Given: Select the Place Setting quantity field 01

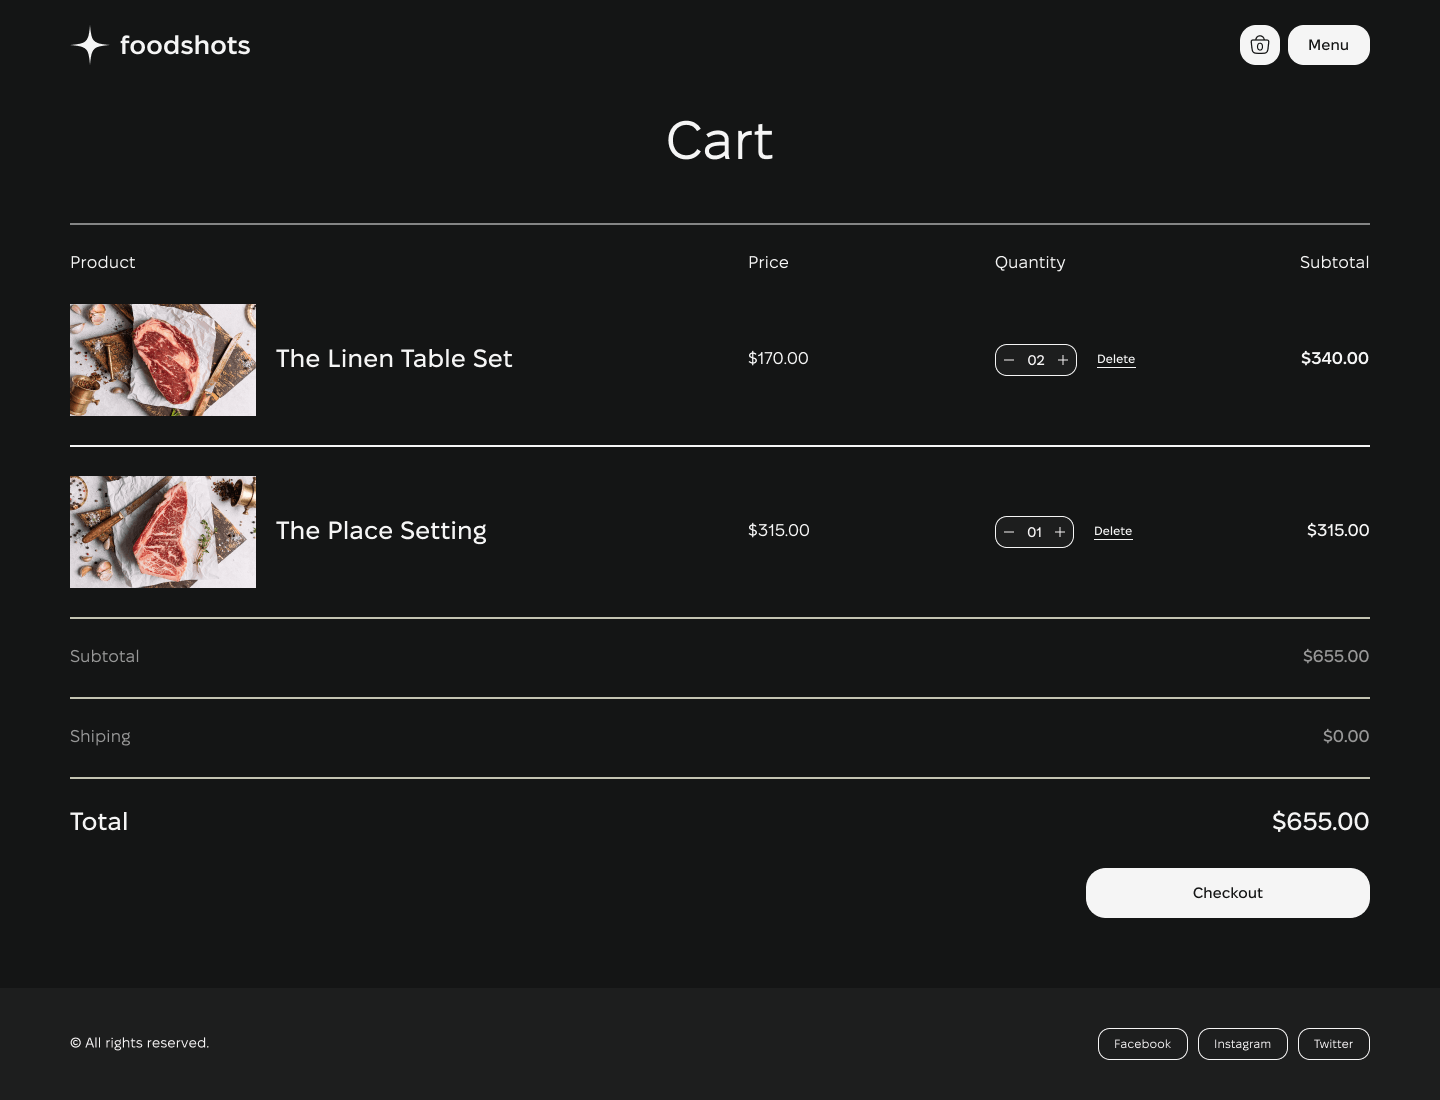Looking at the screenshot, I should (x=1034, y=532).
